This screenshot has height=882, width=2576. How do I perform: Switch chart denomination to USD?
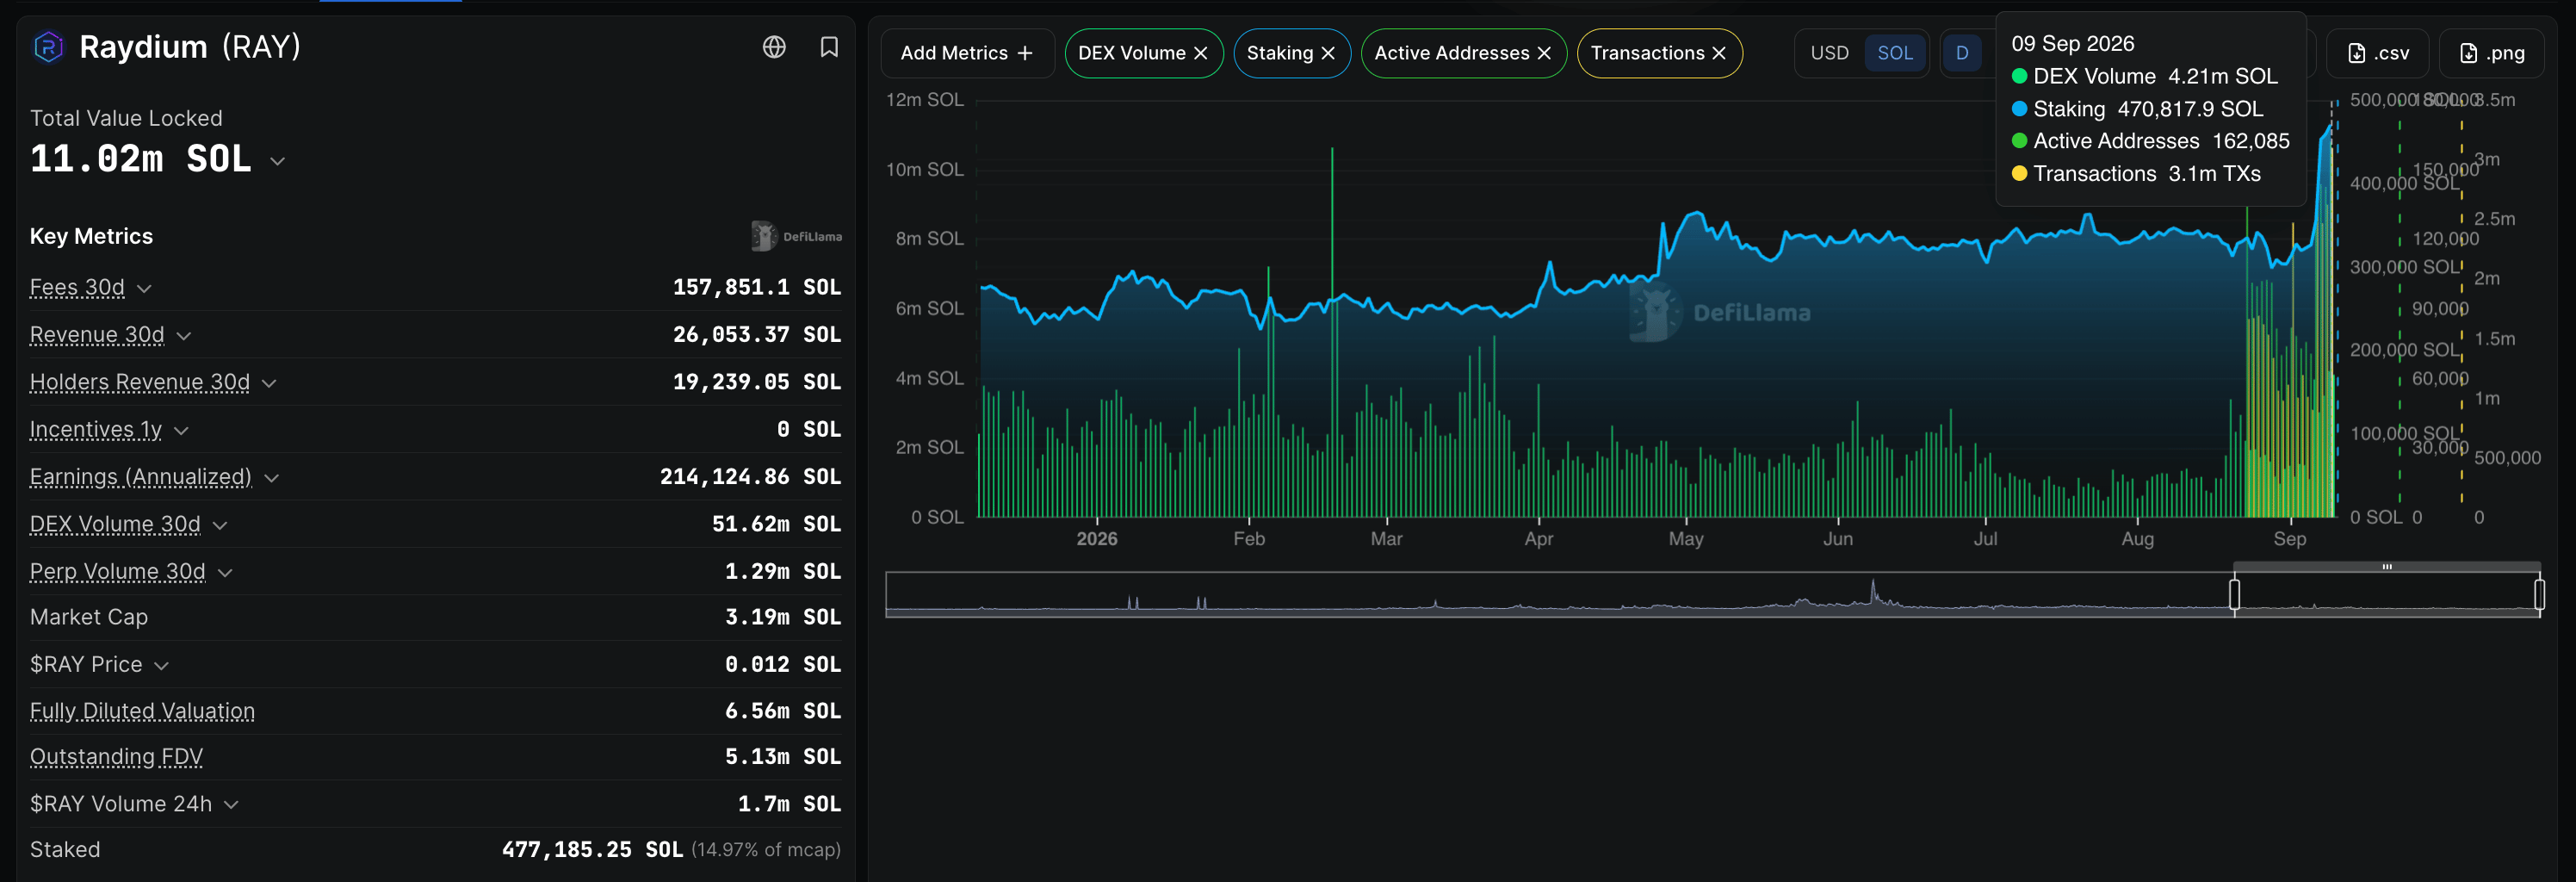tap(1830, 53)
